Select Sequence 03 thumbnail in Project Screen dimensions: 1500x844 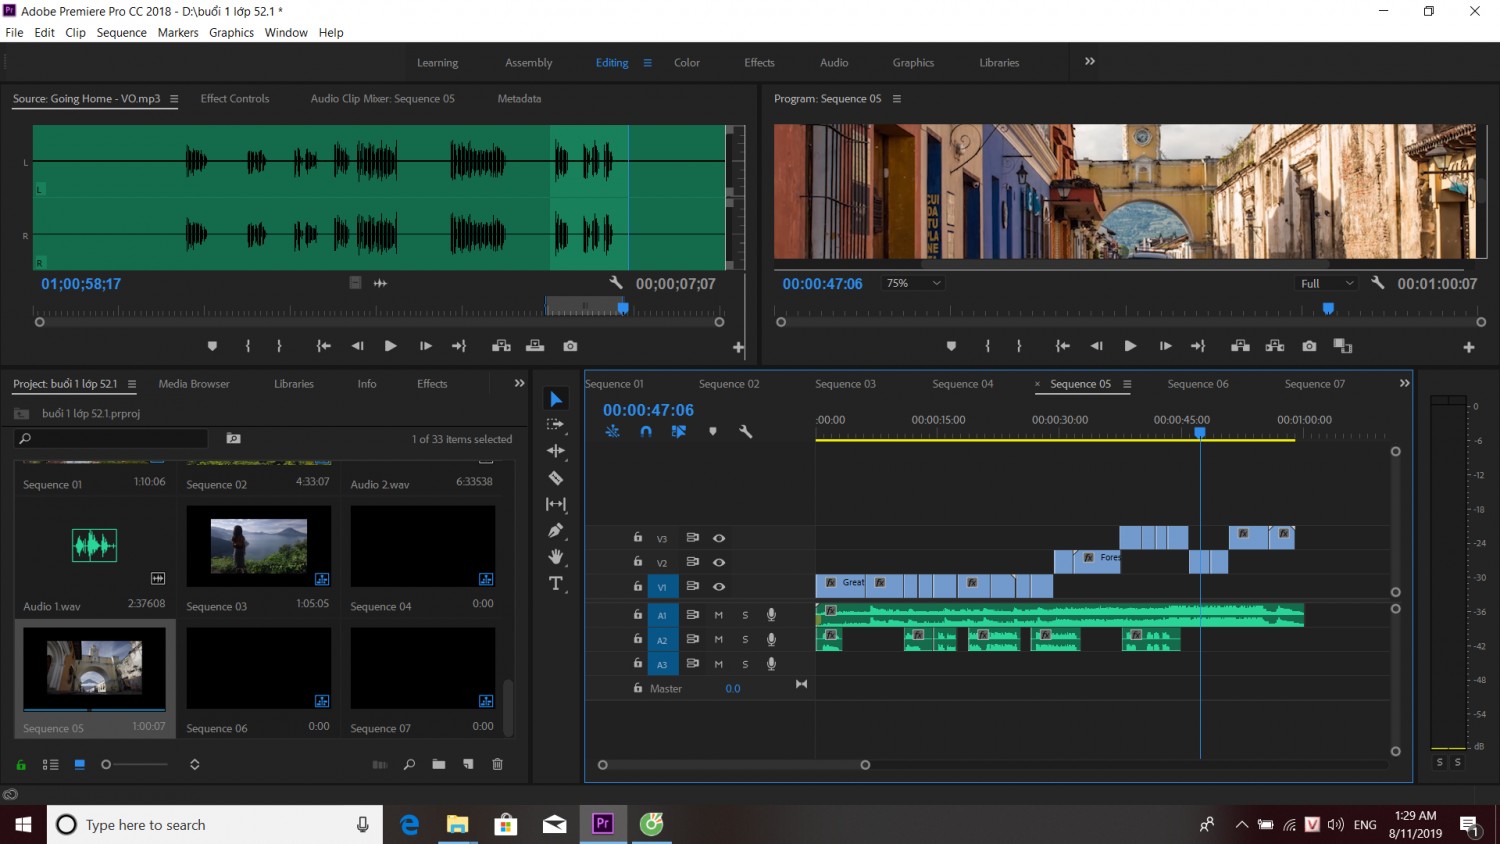pos(259,546)
